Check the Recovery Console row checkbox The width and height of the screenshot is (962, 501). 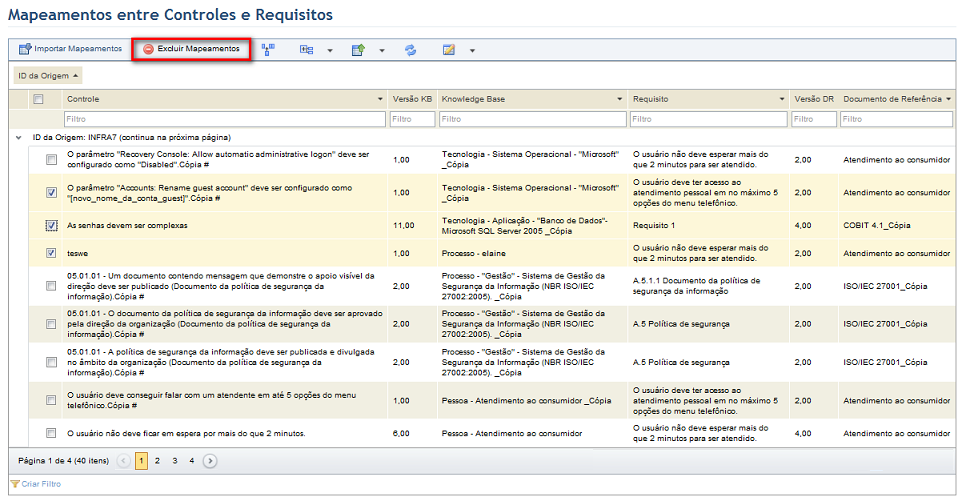click(51, 159)
